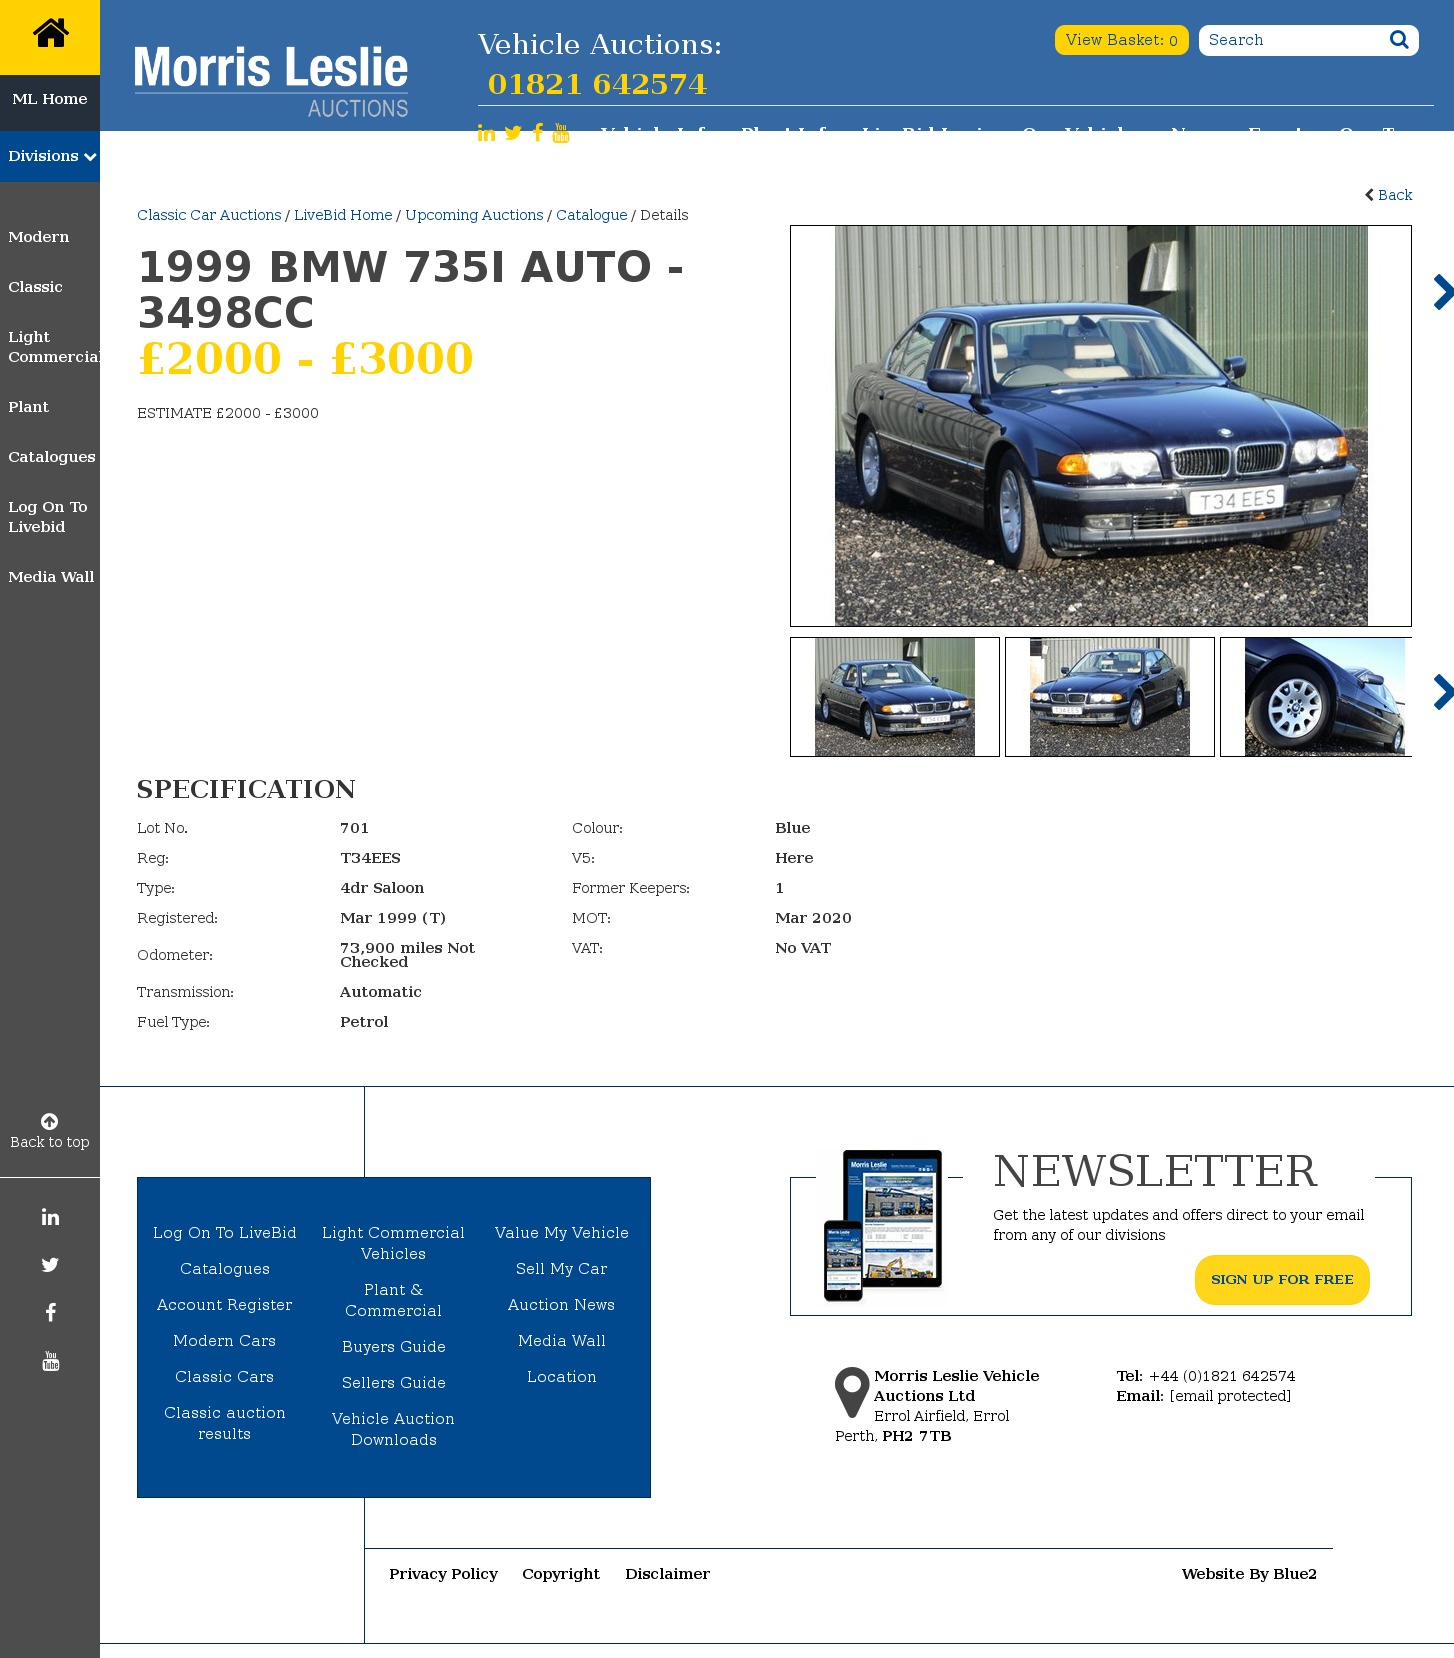Click the [email protected] email link
Image resolution: width=1454 pixels, height=1658 pixels.
point(1230,1396)
